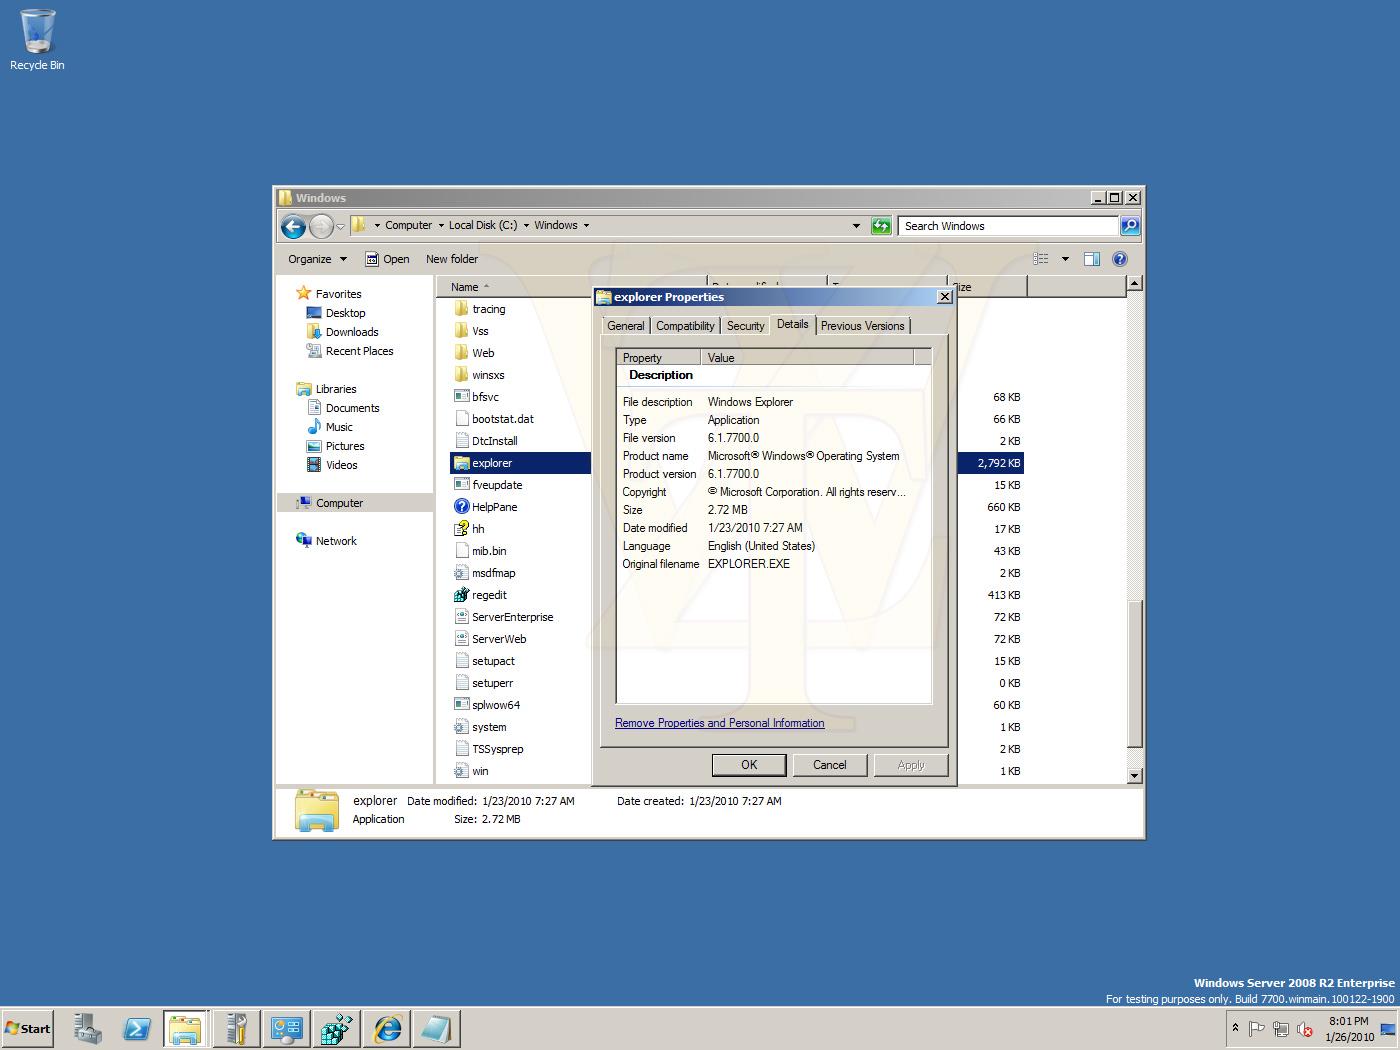Click Remove Properties and Personal Information link
This screenshot has height=1050, width=1400.
720,723
